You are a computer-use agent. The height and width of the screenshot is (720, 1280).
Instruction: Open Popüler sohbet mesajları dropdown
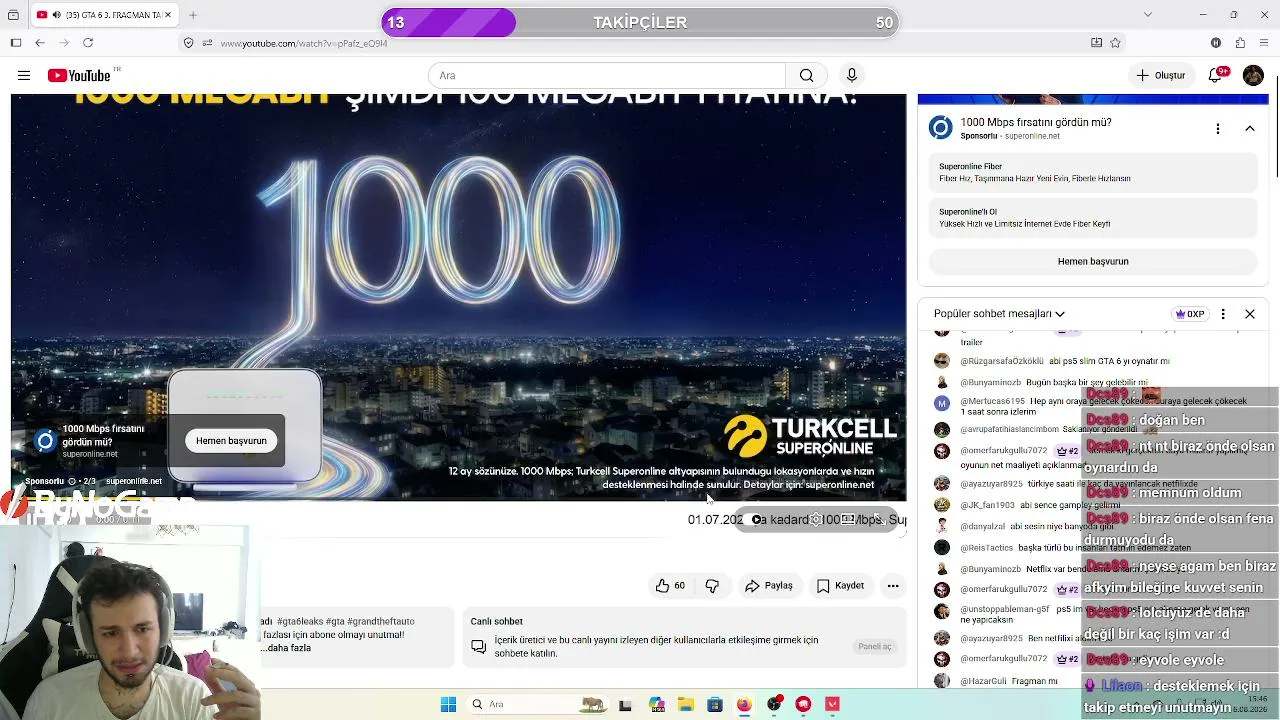999,314
